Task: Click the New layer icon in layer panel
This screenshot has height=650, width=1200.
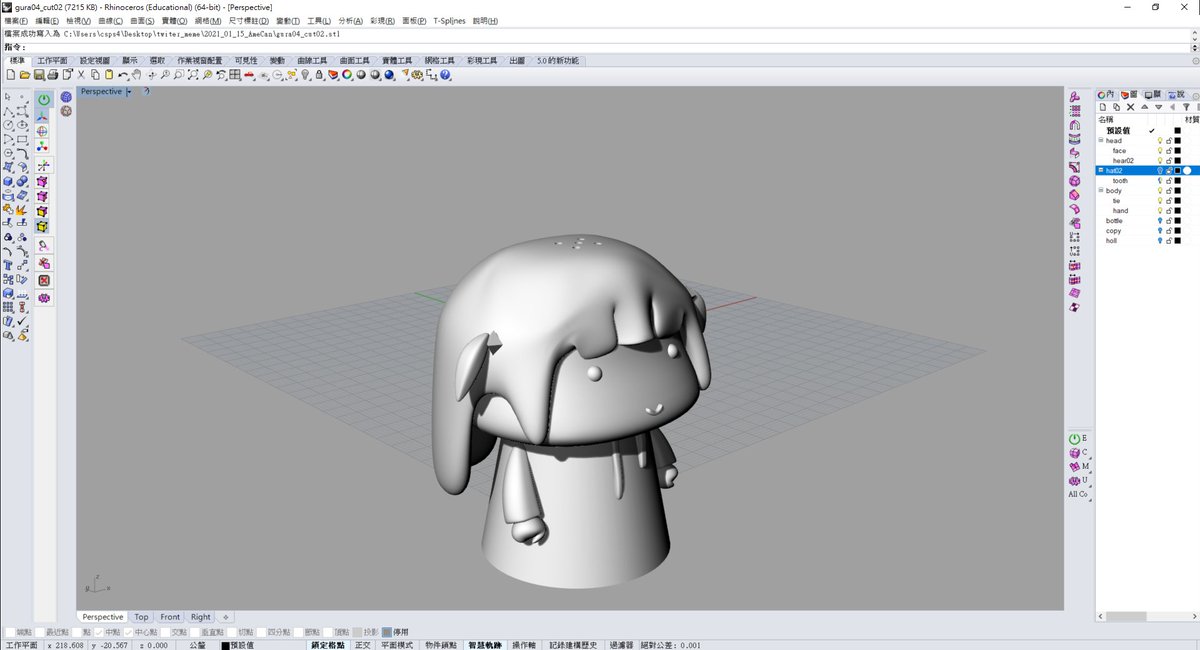Action: pyautogui.click(x=1103, y=107)
